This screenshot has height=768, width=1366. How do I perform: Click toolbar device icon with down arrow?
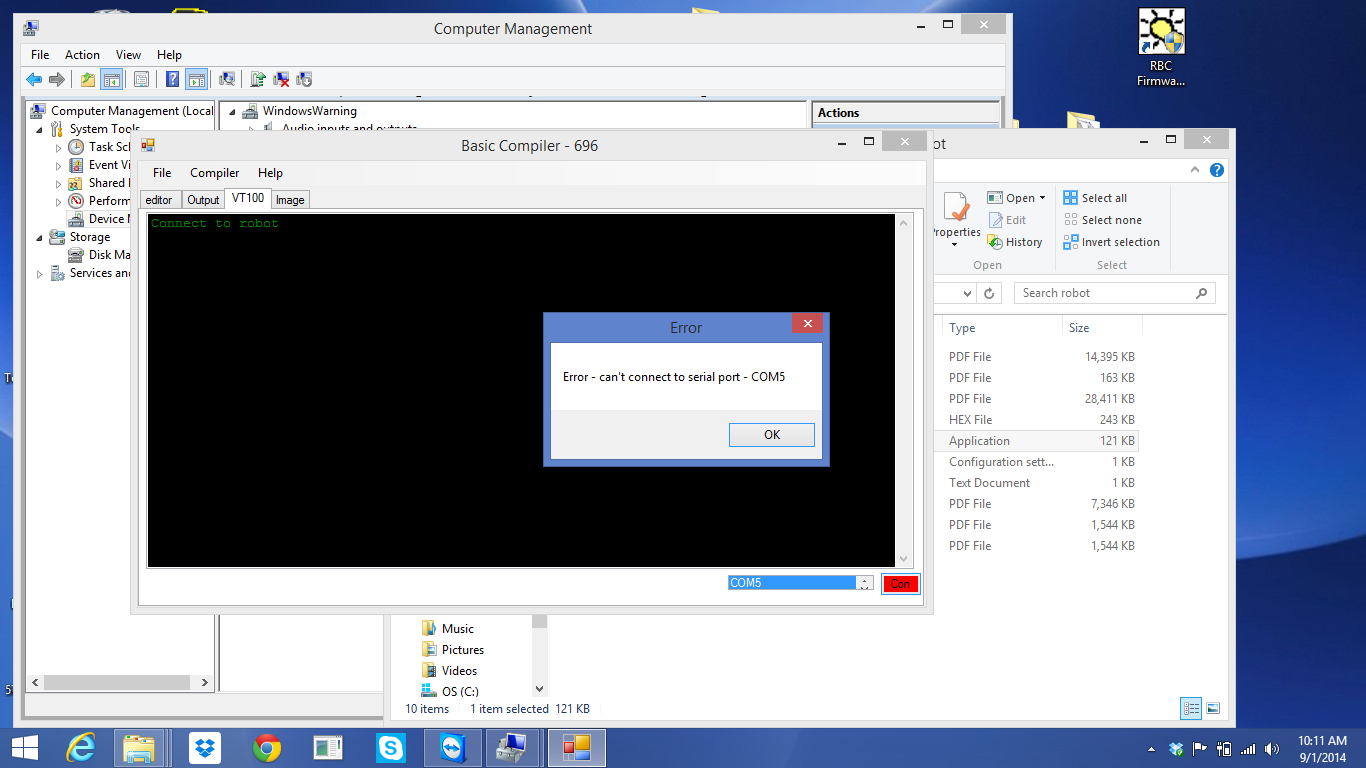click(x=304, y=79)
